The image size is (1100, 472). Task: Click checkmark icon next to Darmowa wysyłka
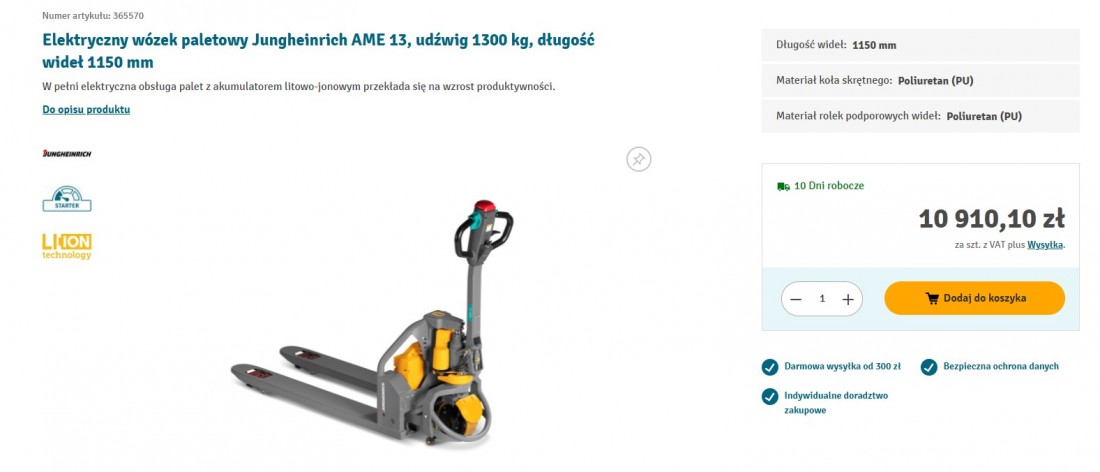pyautogui.click(x=770, y=367)
